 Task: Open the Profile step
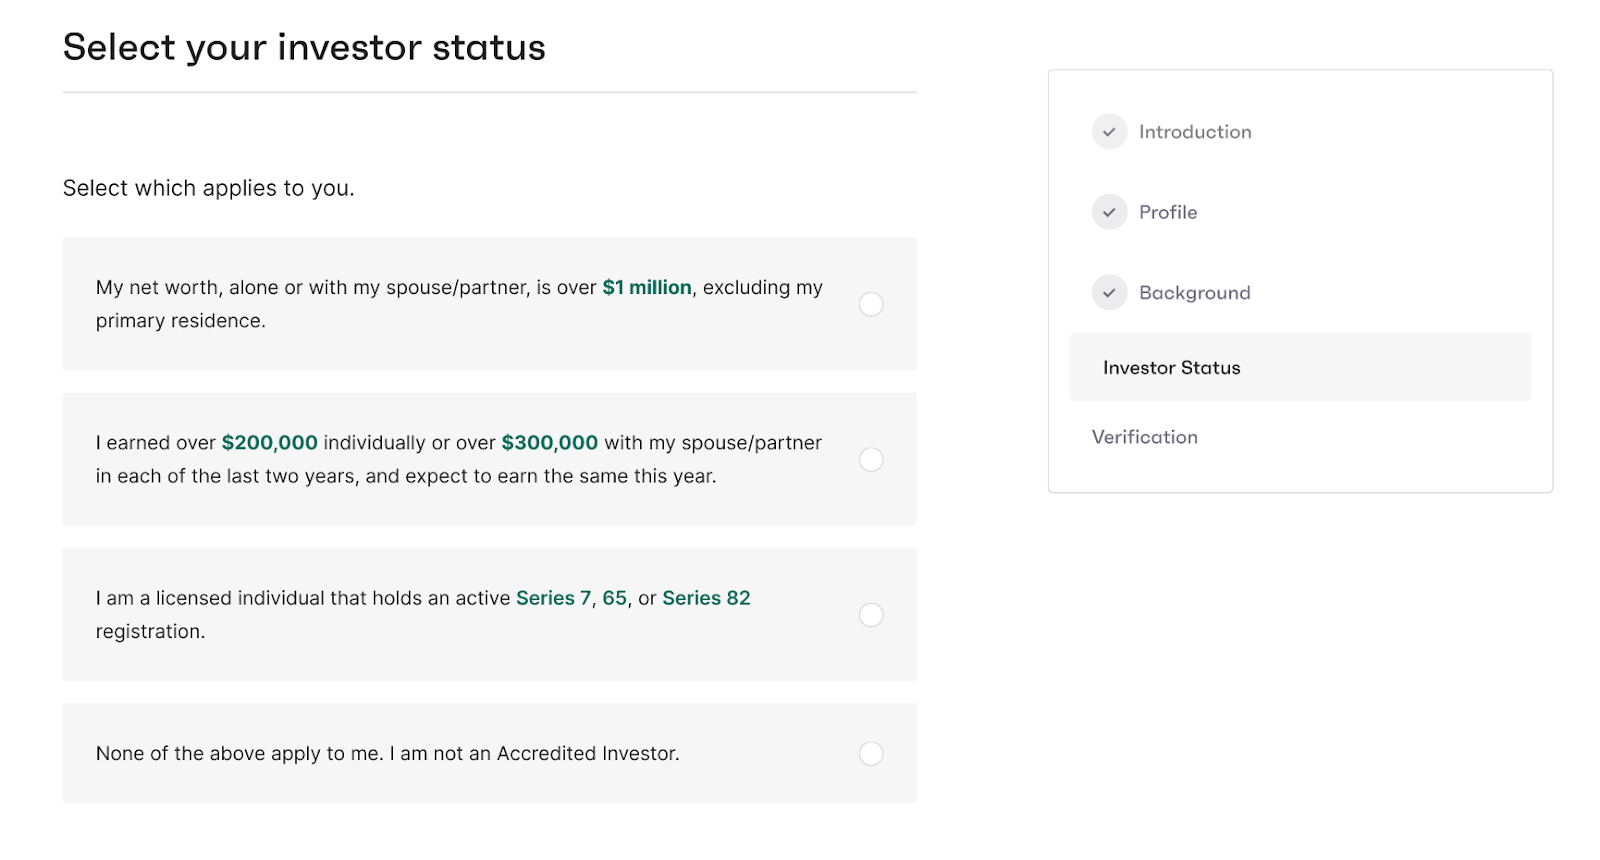click(1168, 212)
